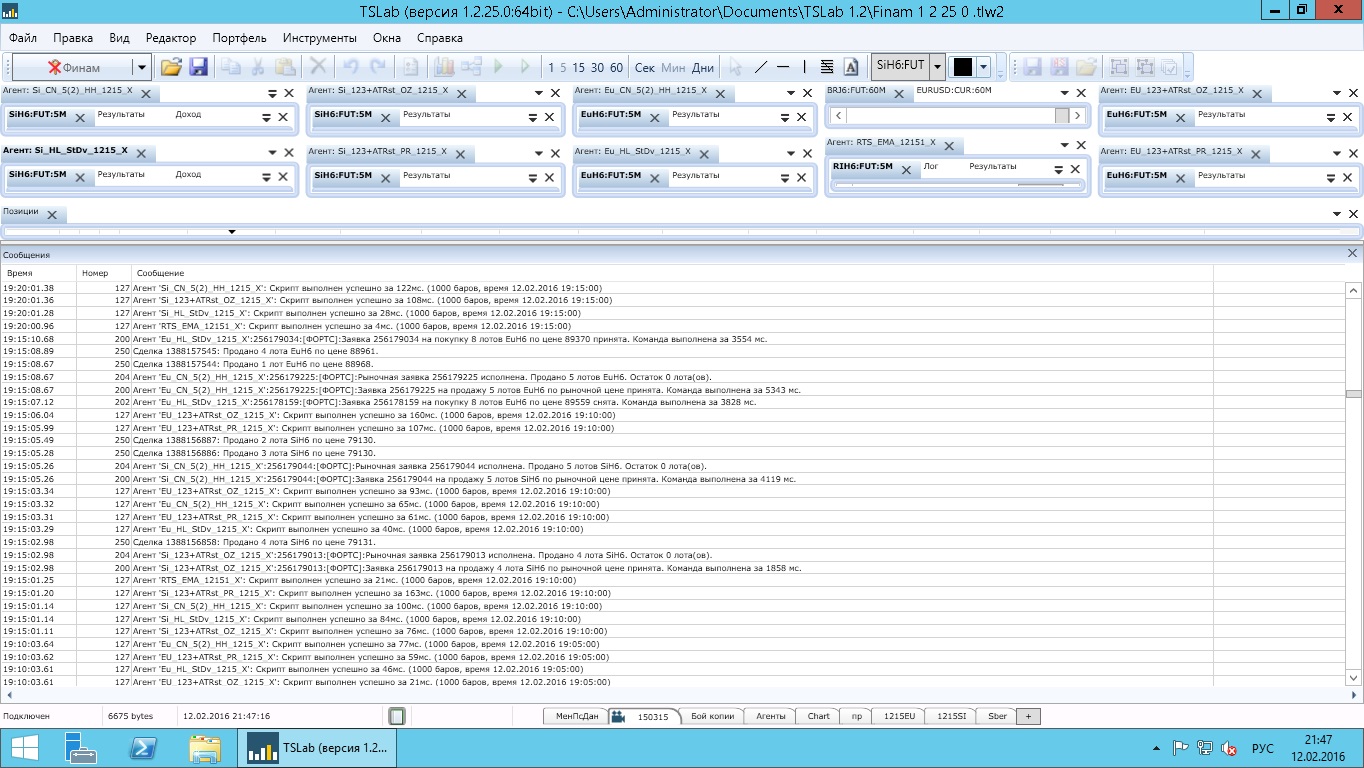
Task: Click the BRJ6 panel horizontal scroll left arrow
Action: click(x=838, y=116)
